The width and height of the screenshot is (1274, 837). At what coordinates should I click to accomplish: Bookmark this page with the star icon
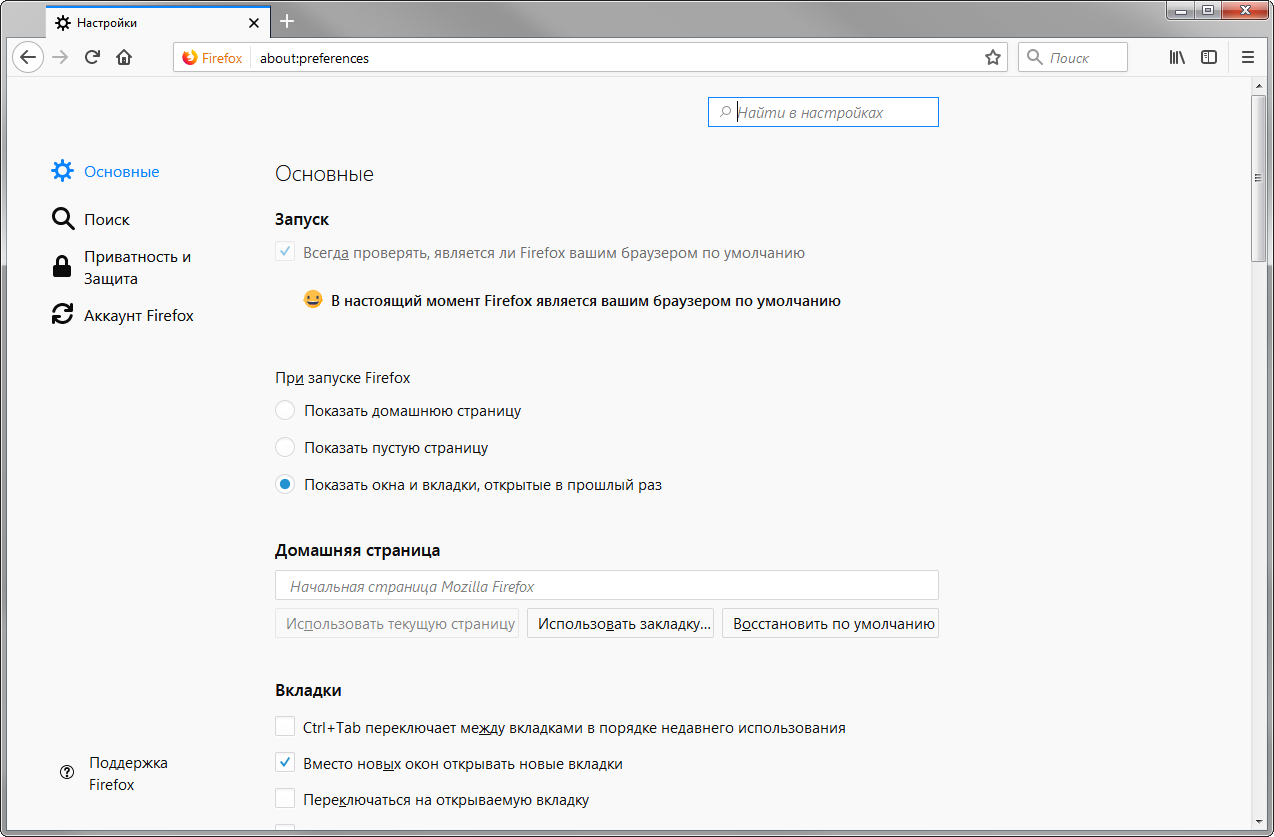[993, 58]
